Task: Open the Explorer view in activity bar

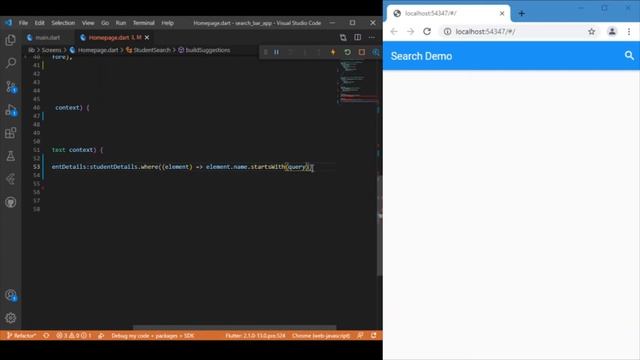Action: tap(11, 40)
